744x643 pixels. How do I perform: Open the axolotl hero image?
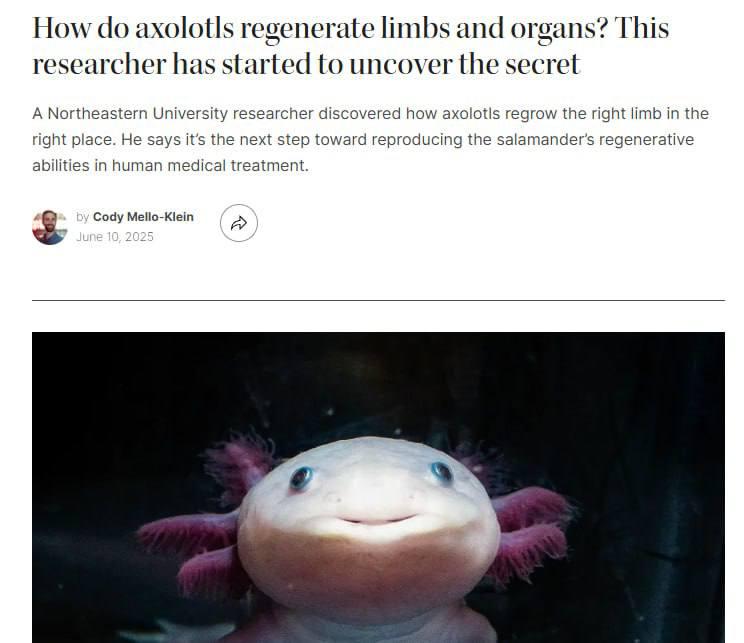pyautogui.click(x=378, y=487)
